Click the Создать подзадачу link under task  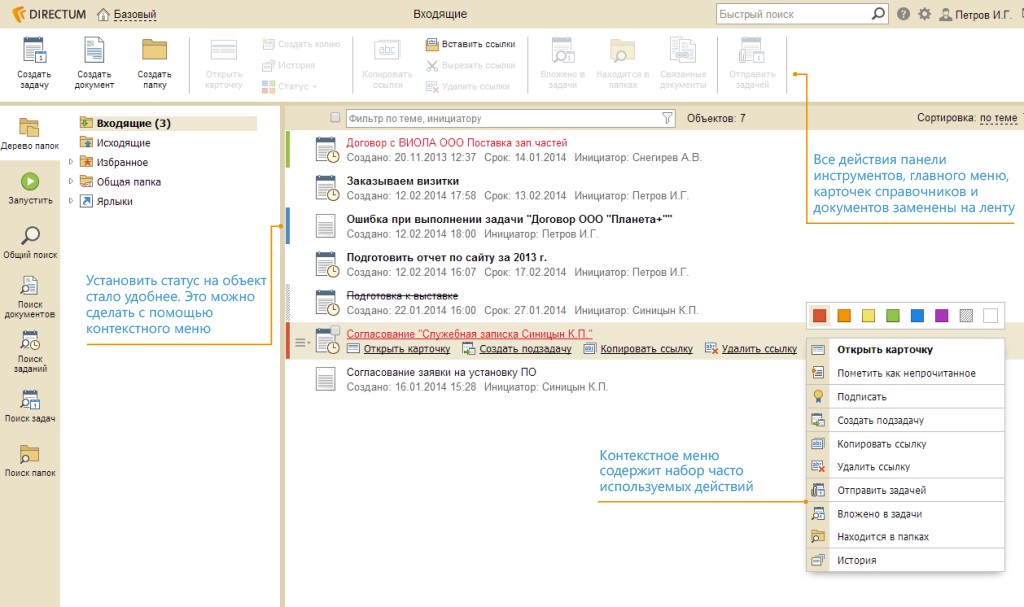(524, 349)
